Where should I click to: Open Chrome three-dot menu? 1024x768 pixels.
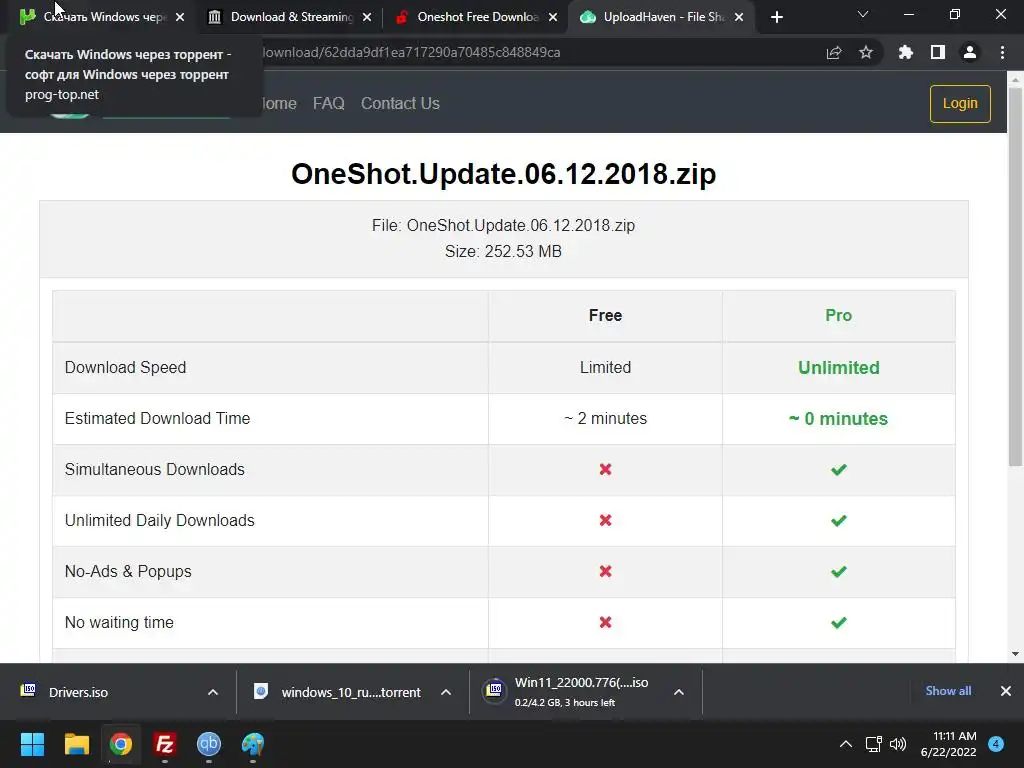[x=1002, y=52]
